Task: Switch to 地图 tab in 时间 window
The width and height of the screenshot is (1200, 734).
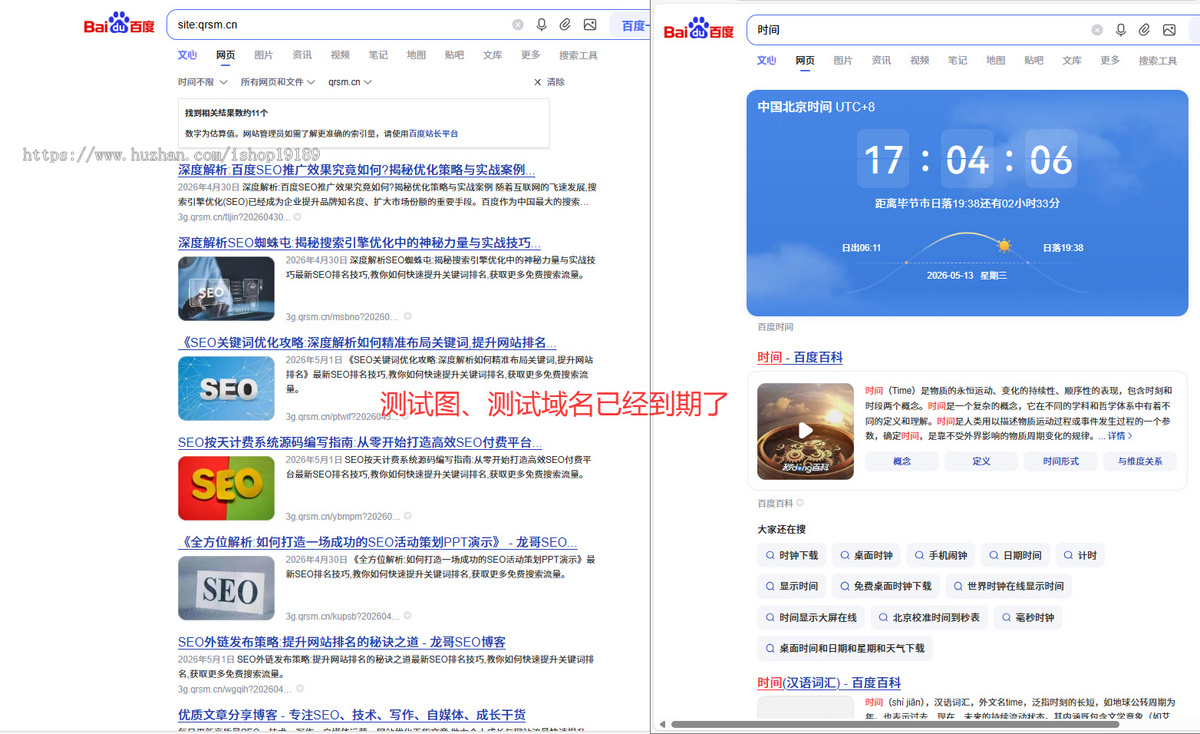Action: pos(996,61)
